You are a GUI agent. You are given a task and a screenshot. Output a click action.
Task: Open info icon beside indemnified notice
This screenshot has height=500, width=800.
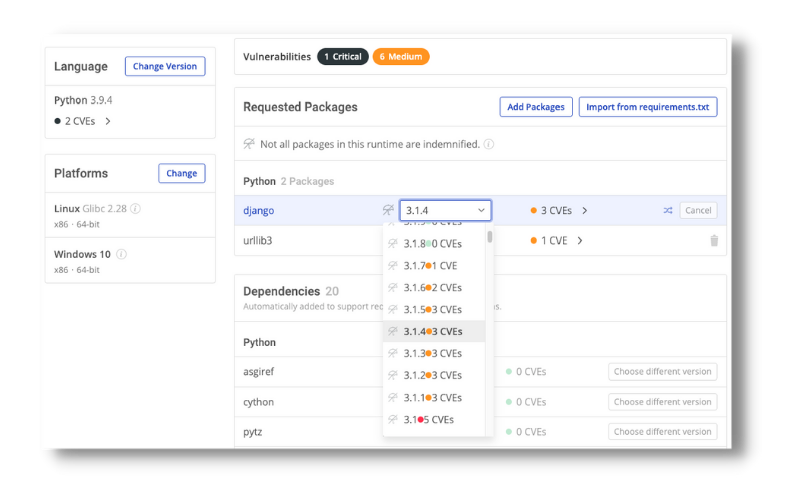click(x=489, y=144)
